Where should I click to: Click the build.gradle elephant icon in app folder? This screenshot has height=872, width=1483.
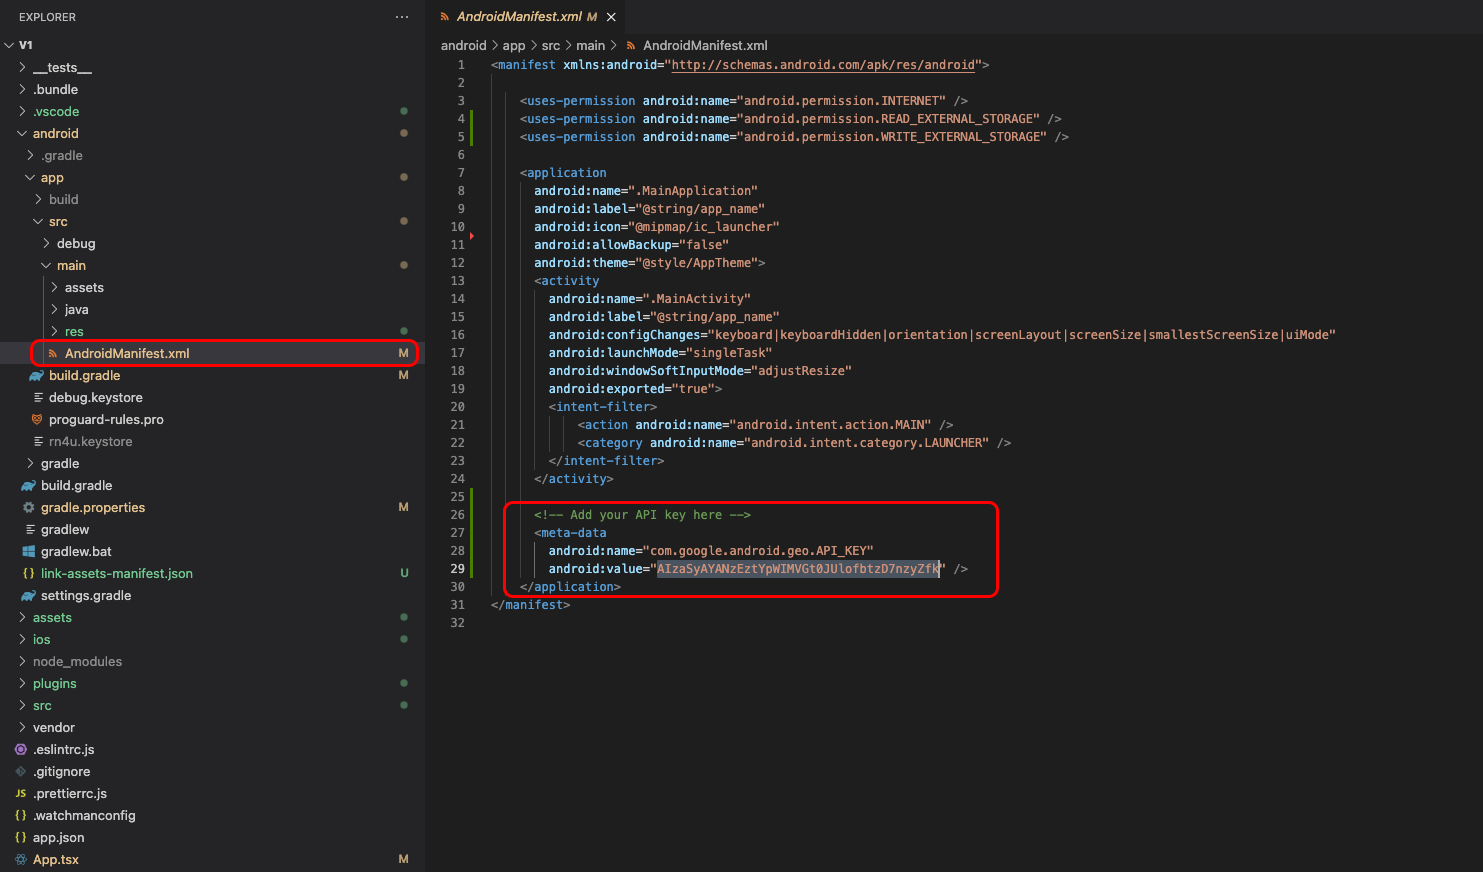pos(37,376)
